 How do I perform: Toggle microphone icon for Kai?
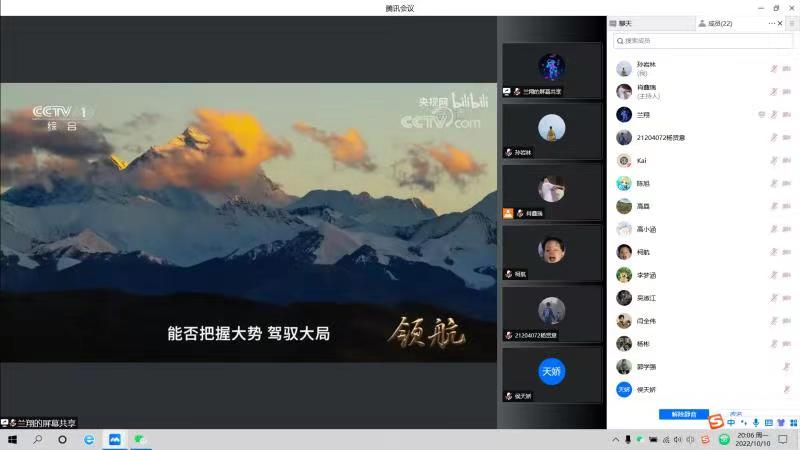tap(773, 160)
